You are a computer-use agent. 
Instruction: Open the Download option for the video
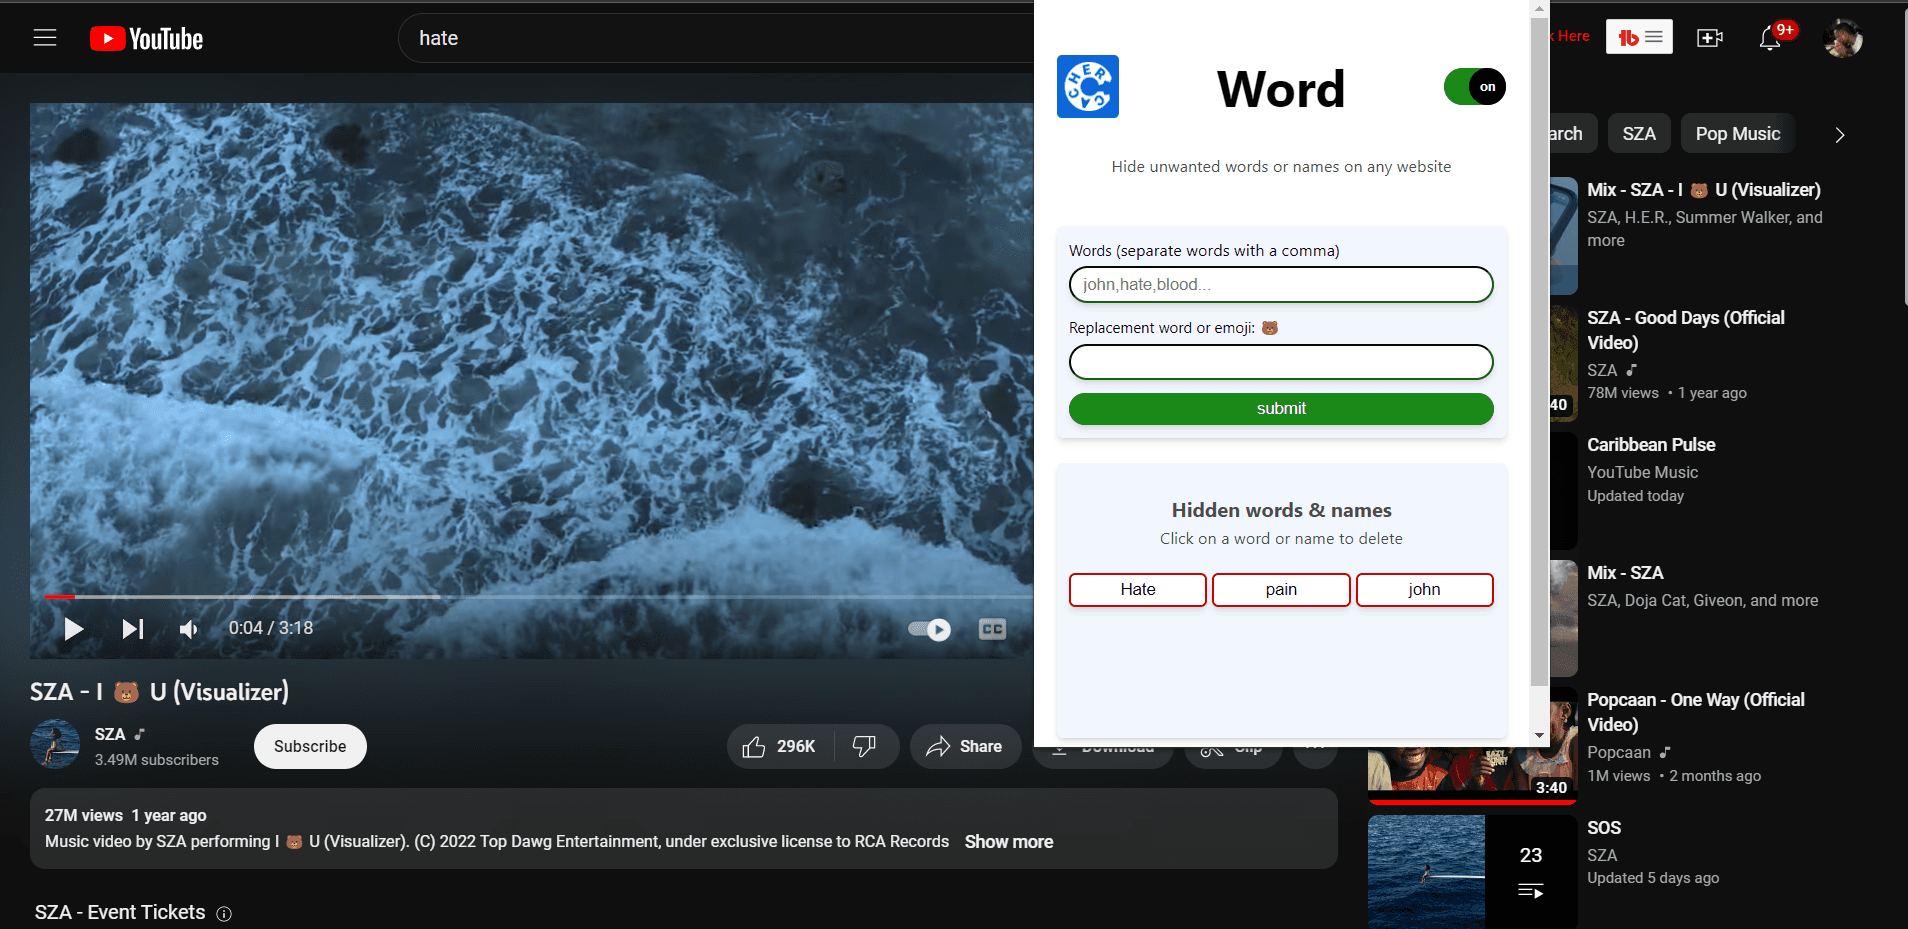pos(1103,746)
